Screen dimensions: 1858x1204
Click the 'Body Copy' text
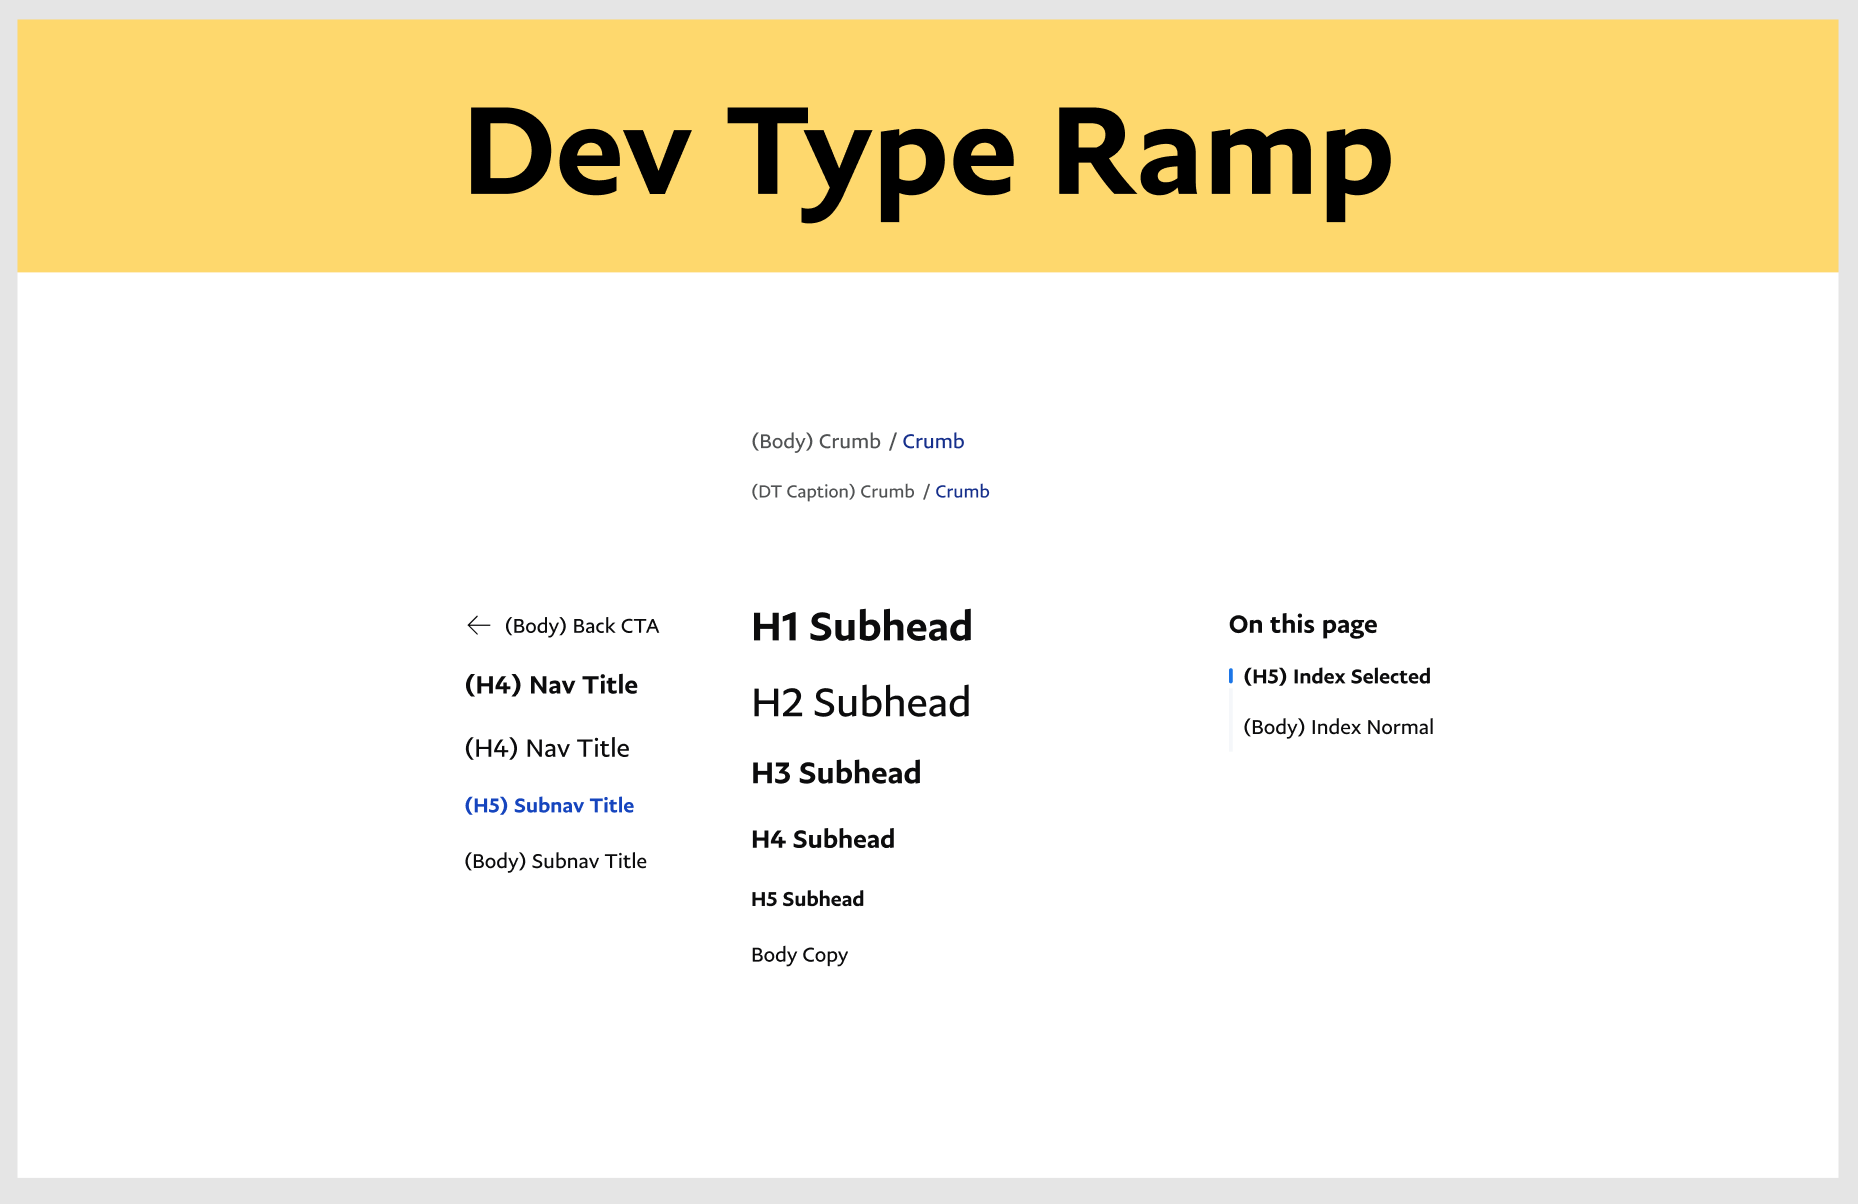pos(799,955)
